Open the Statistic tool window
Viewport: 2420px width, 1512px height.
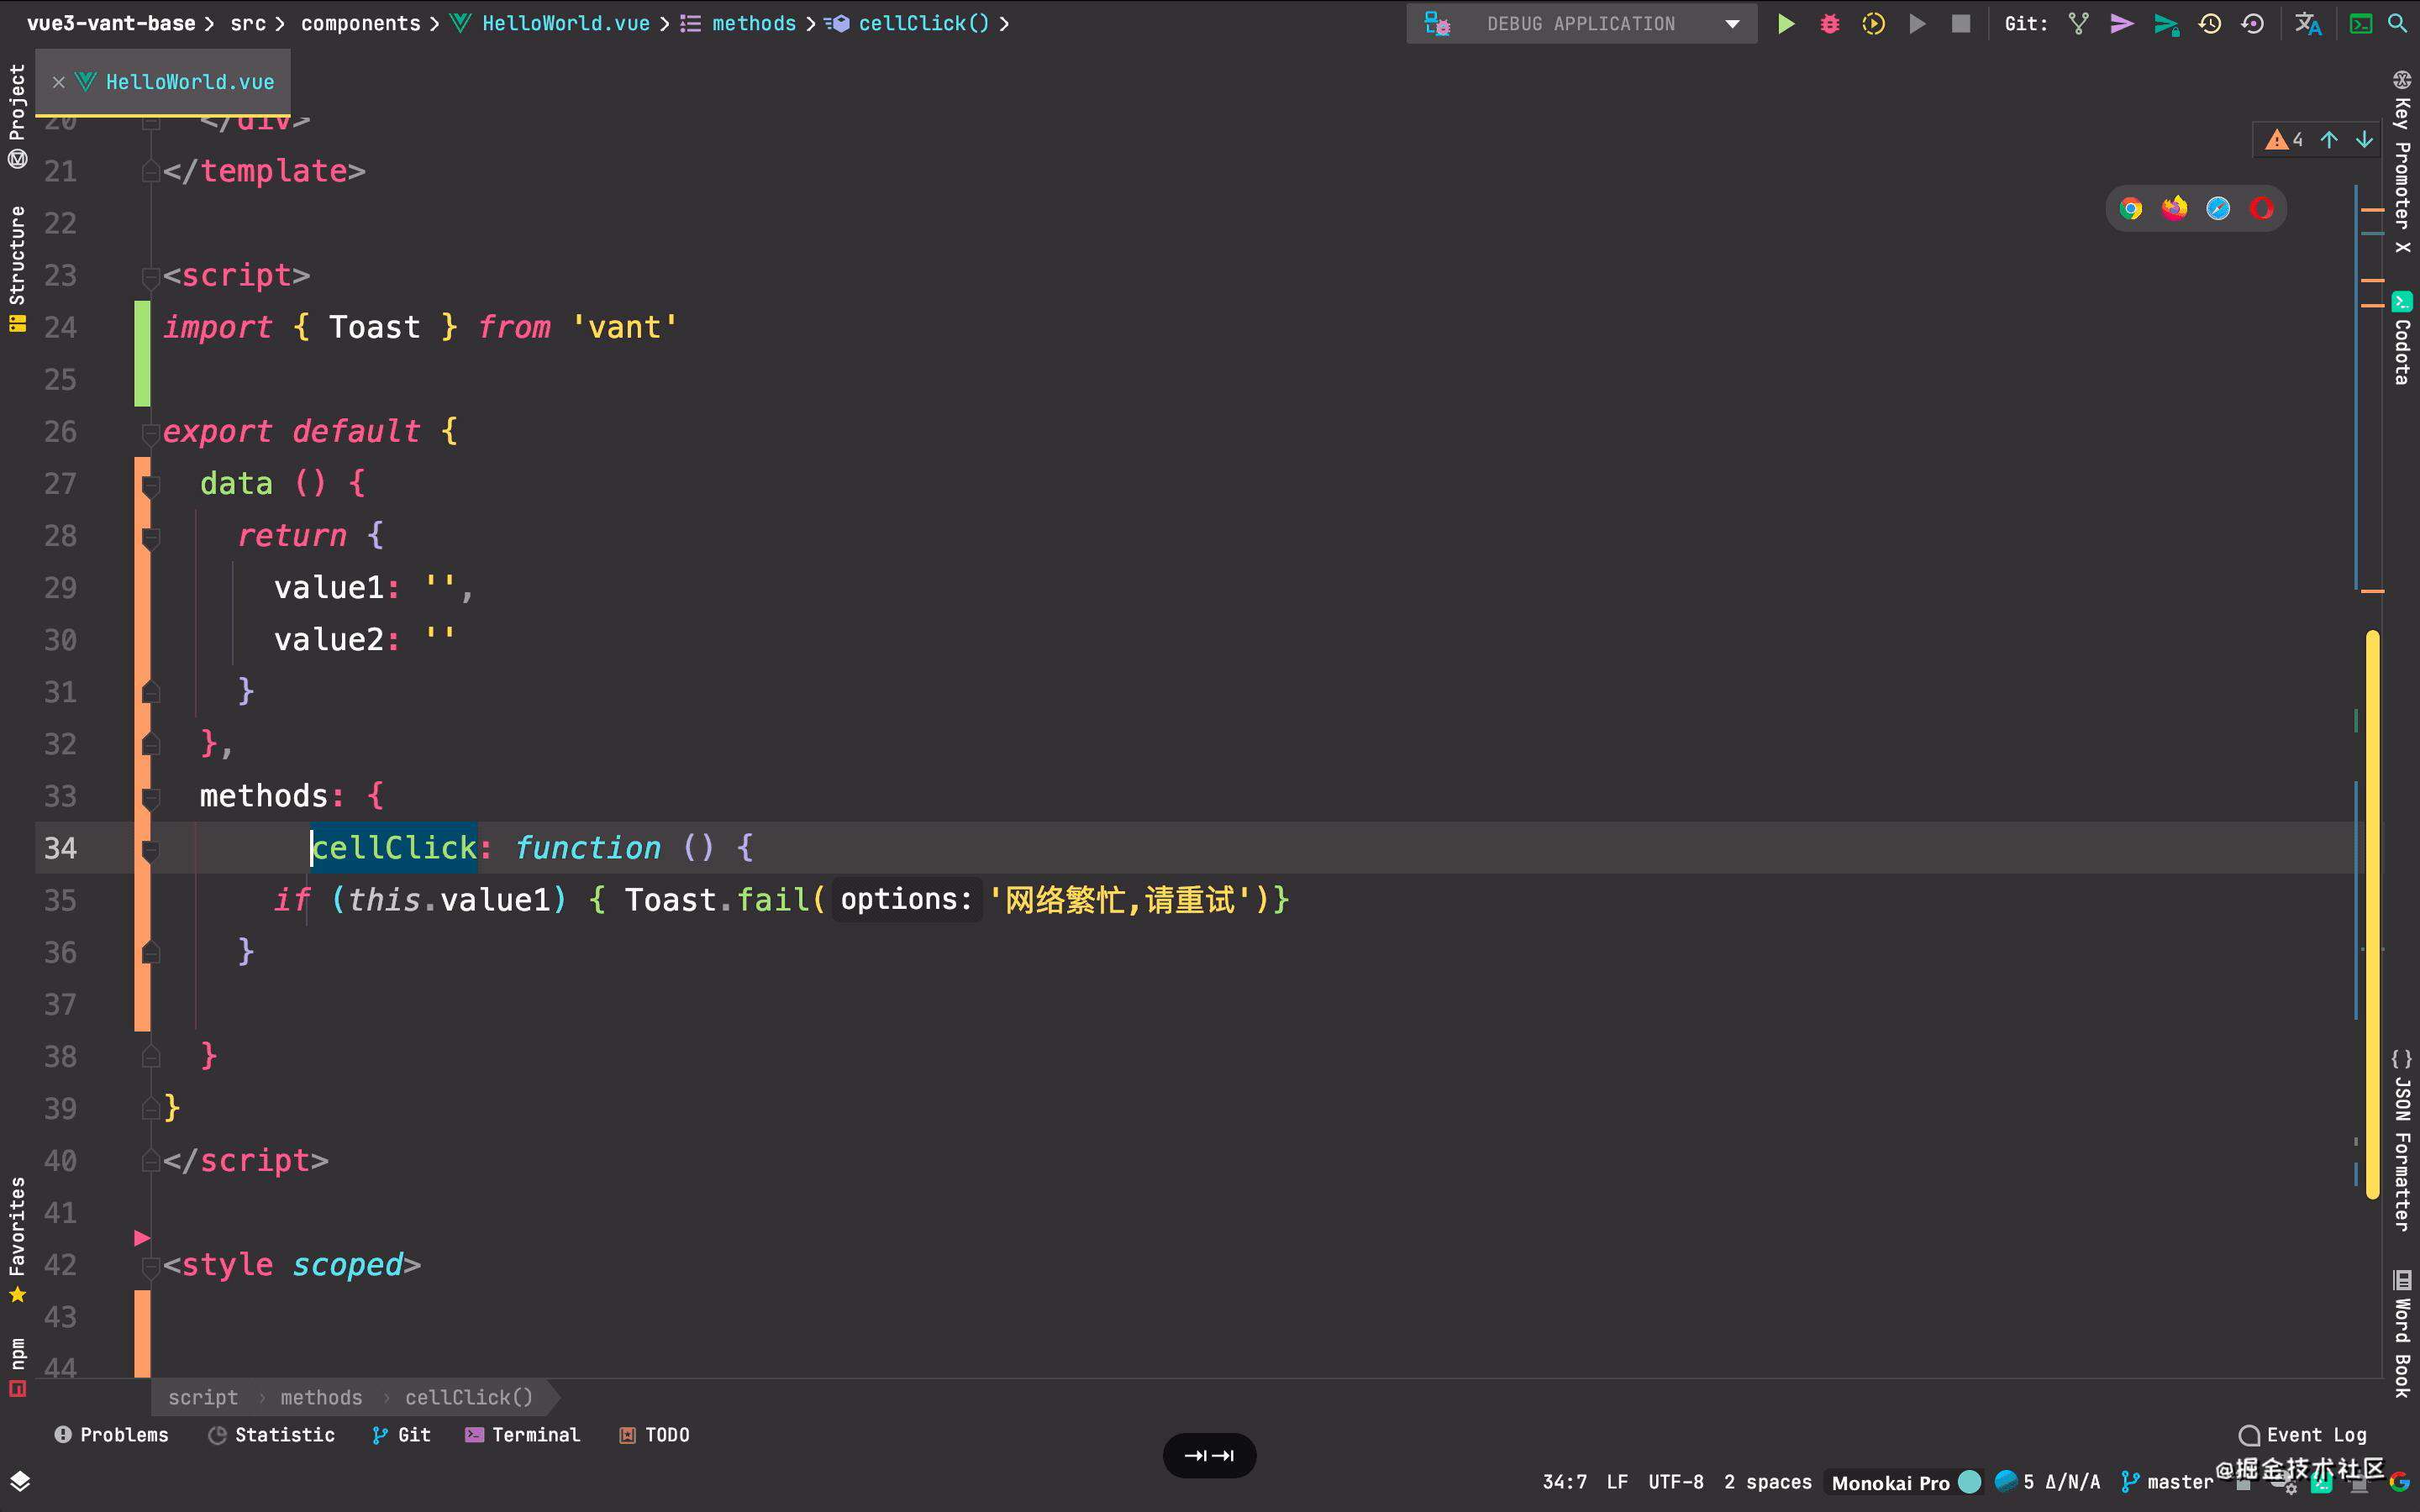tap(271, 1435)
